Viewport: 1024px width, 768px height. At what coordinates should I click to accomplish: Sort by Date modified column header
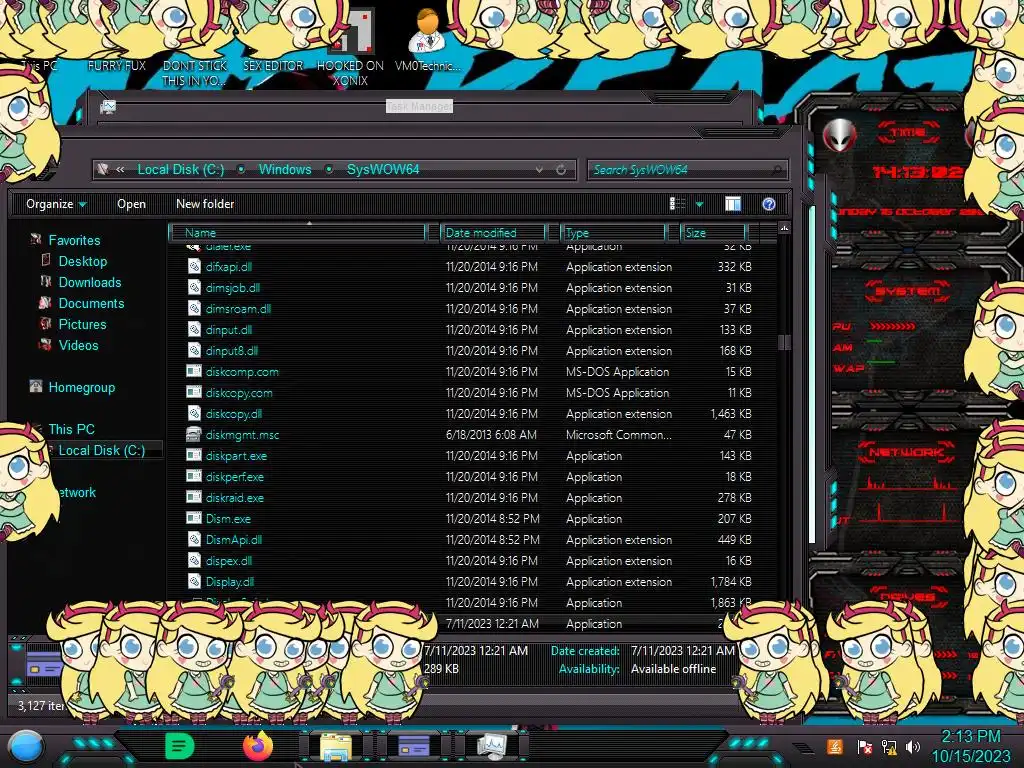[x=493, y=232]
